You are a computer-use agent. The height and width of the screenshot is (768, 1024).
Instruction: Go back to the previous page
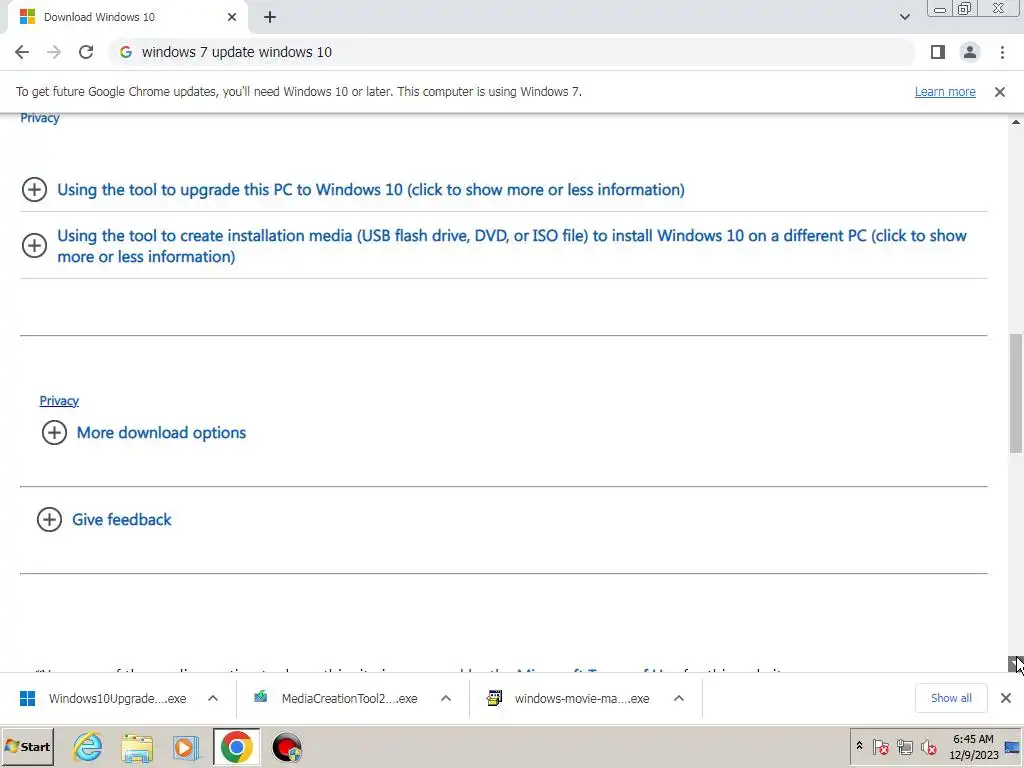(x=22, y=52)
